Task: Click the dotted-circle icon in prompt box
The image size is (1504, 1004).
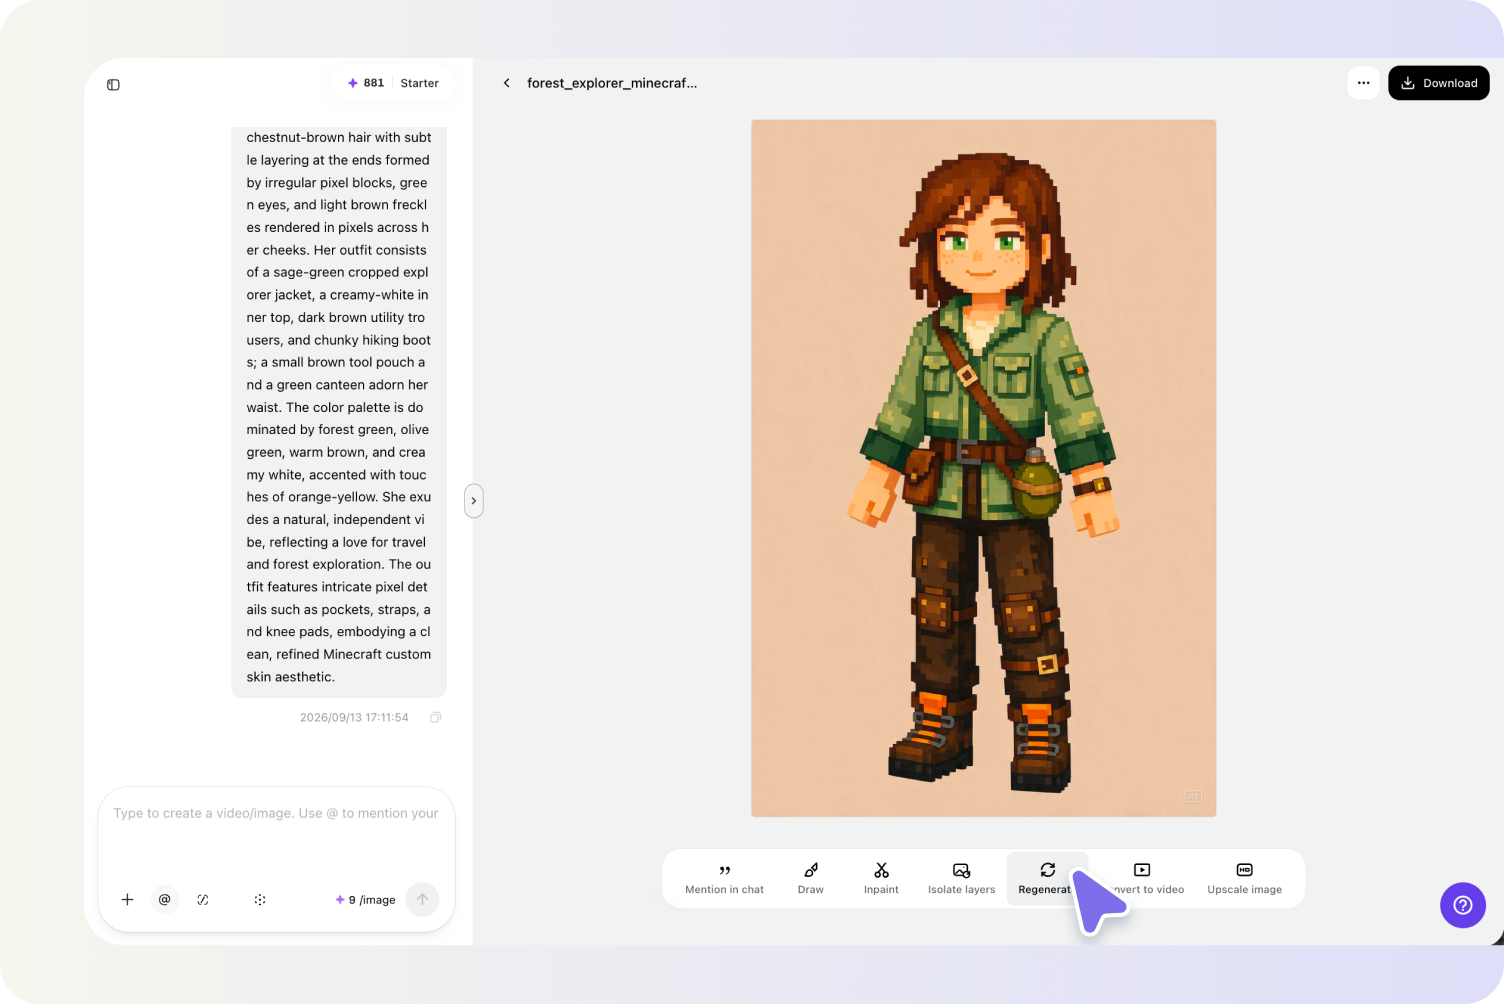Action: pyautogui.click(x=260, y=900)
